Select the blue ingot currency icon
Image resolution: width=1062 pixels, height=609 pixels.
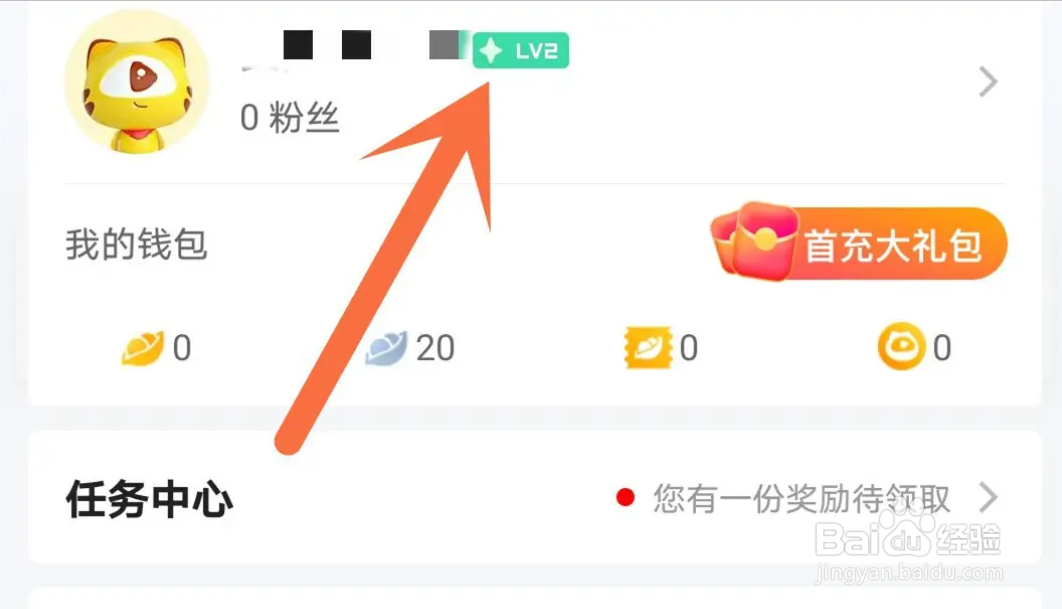[386, 348]
